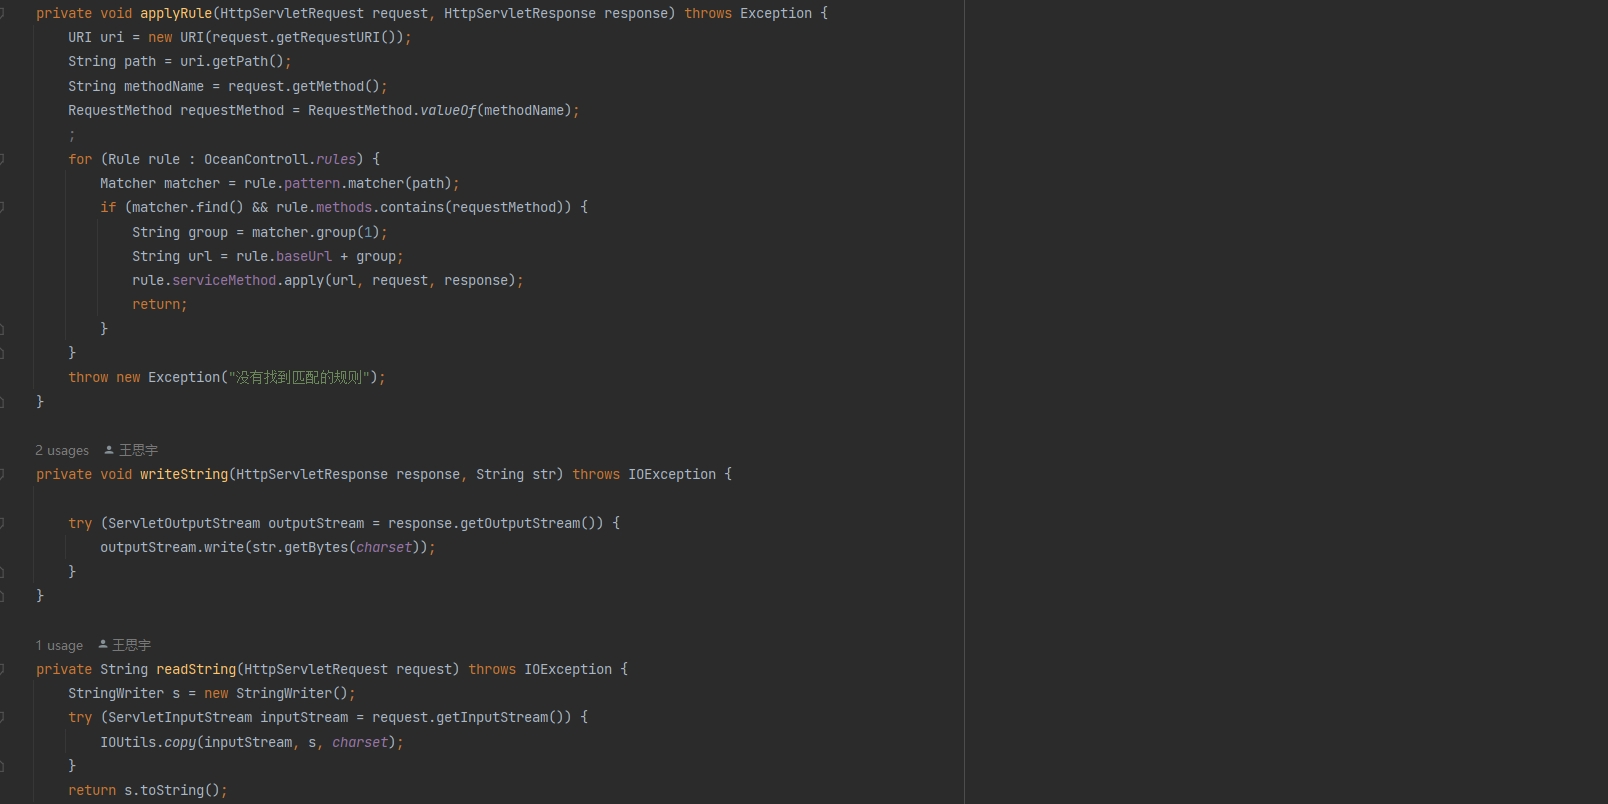
Task: Click IOException in writeString signature
Action: [x=672, y=474]
